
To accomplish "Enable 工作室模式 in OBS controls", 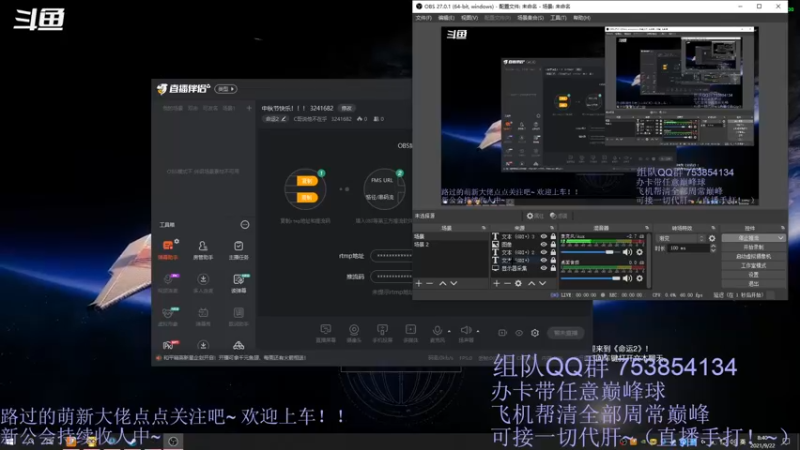I will click(754, 265).
